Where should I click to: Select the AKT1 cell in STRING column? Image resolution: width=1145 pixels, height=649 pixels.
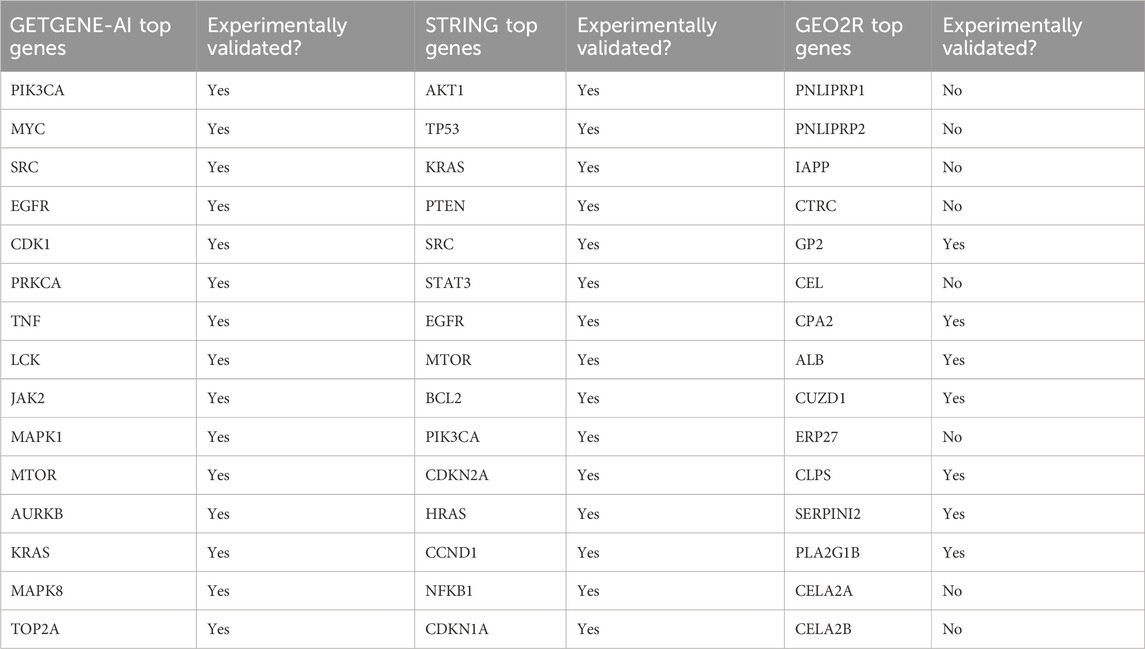[x=443, y=91]
